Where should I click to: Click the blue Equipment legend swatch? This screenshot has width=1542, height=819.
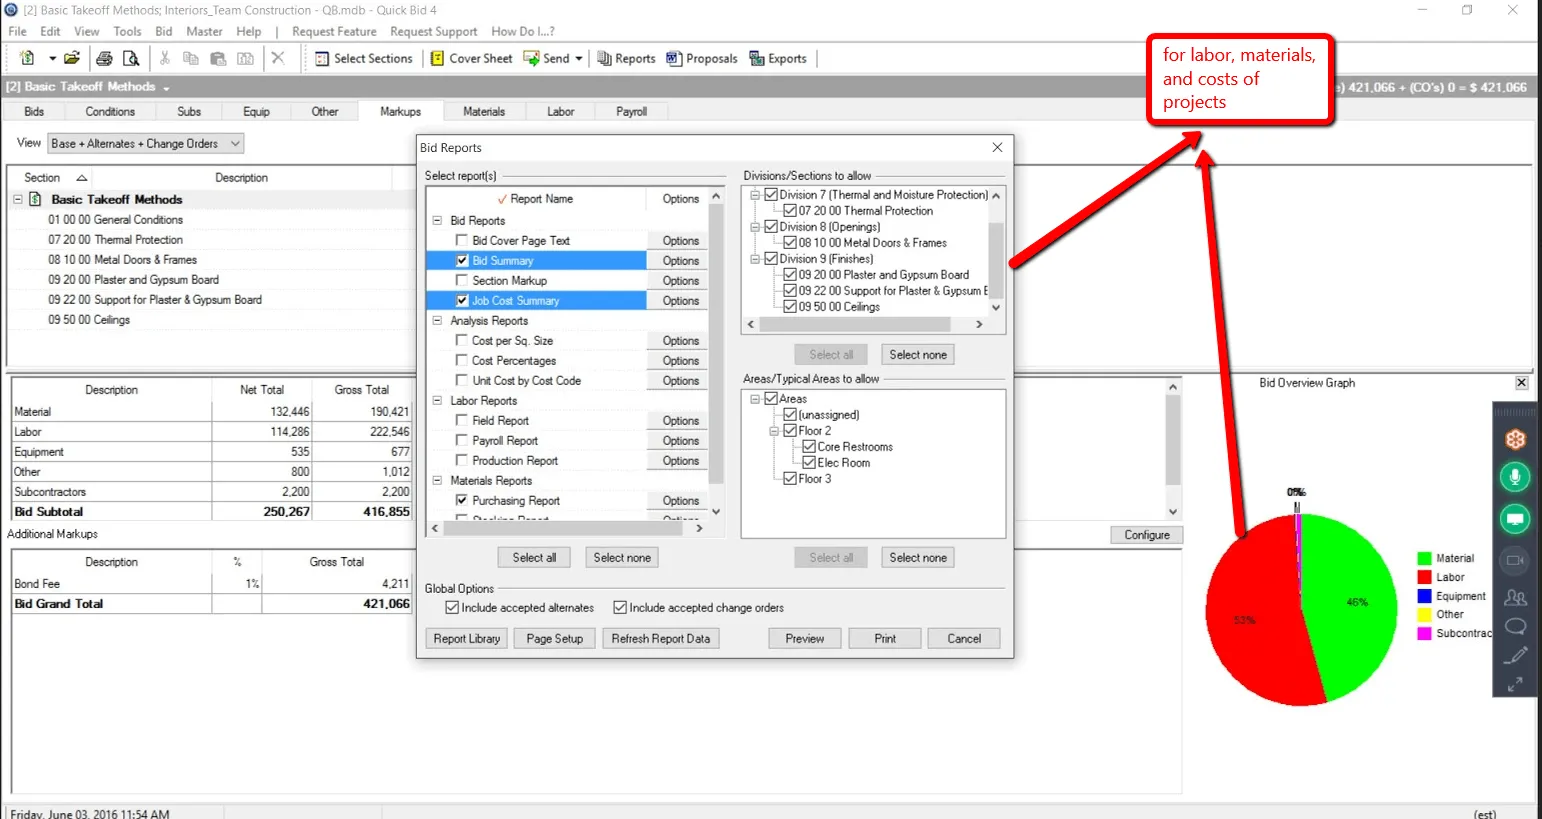click(1424, 596)
